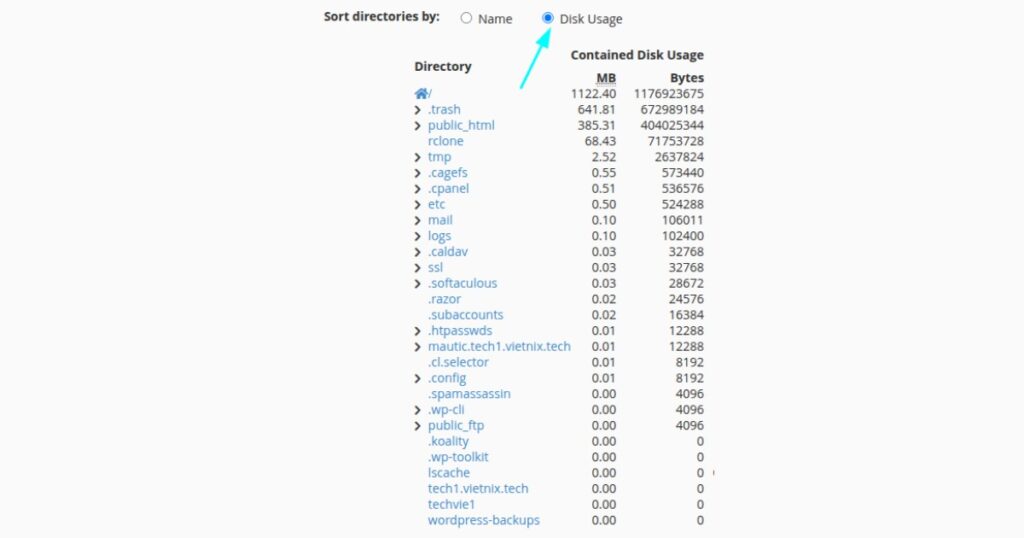This screenshot has height=538, width=1024.
Task: Expand the etc directory
Action: pos(418,204)
